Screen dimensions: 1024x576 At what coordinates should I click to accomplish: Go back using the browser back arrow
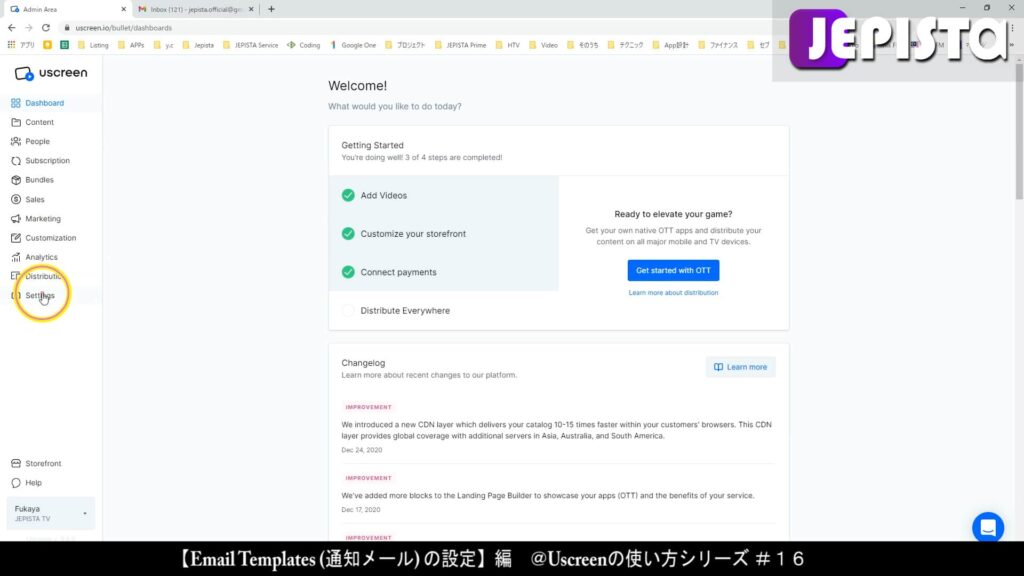click(x=12, y=28)
